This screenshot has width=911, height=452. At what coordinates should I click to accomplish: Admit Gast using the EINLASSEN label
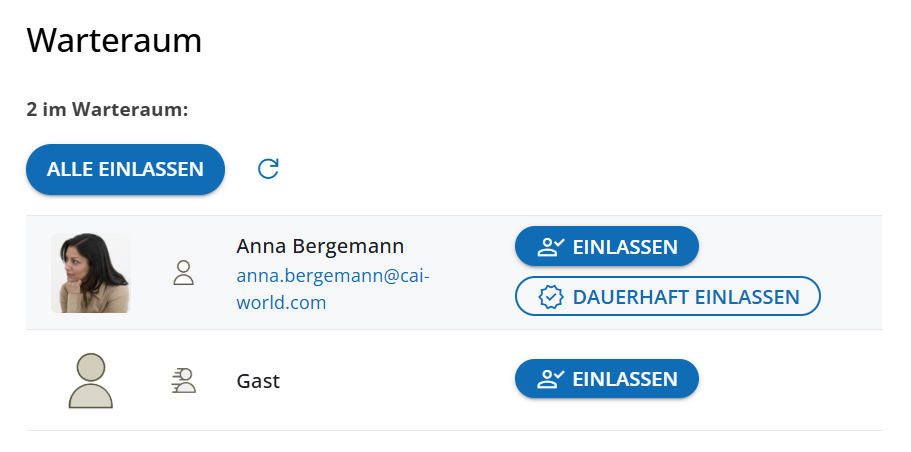tap(625, 380)
